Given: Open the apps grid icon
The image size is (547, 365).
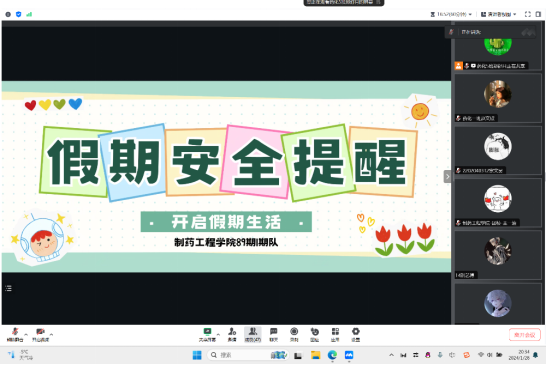Looking at the screenshot, I should pos(335,335).
